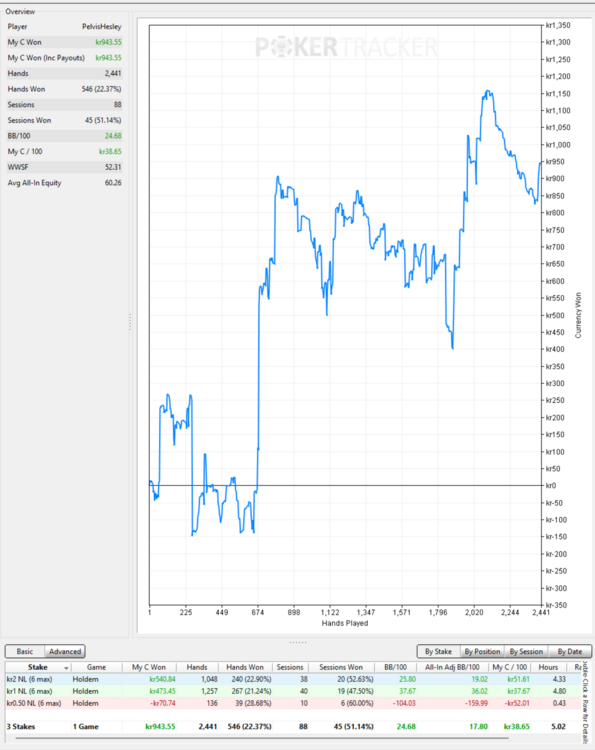Viewport: 595px width, 750px height.
Task: Sort by the Hands Won column
Action: coord(245,667)
